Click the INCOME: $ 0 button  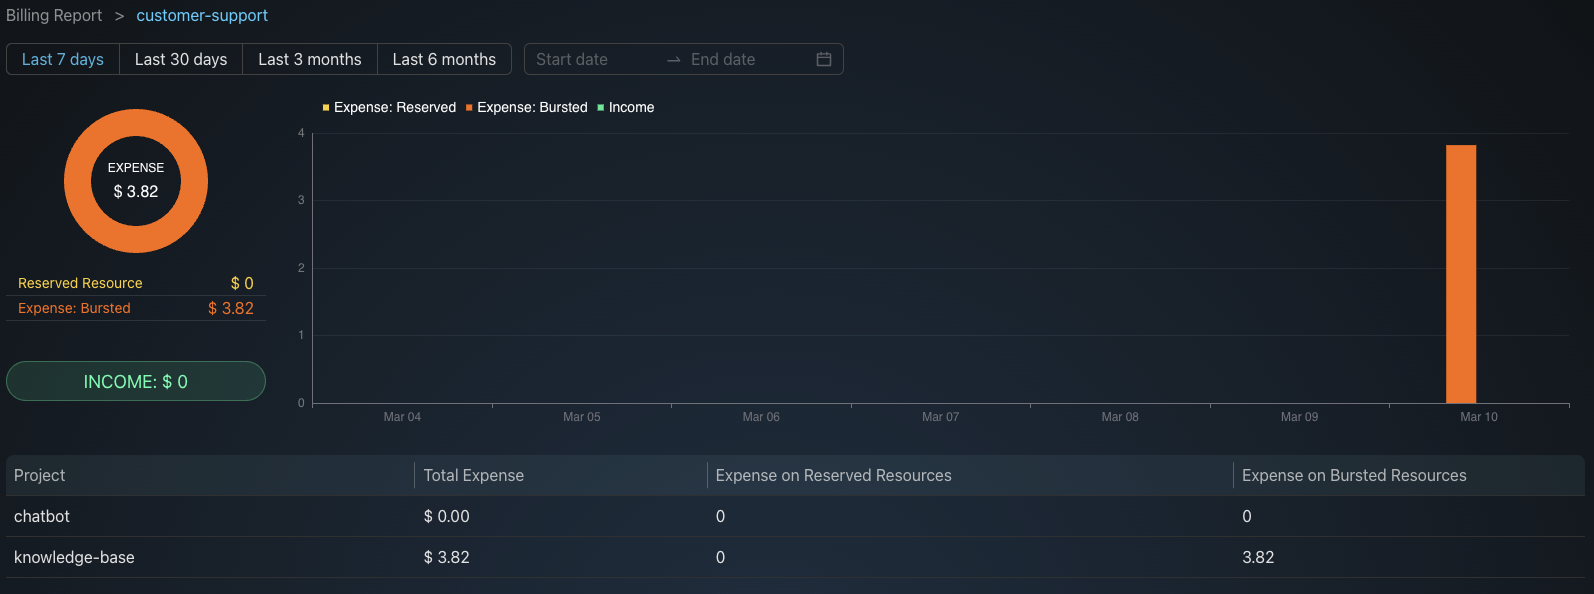coord(136,381)
